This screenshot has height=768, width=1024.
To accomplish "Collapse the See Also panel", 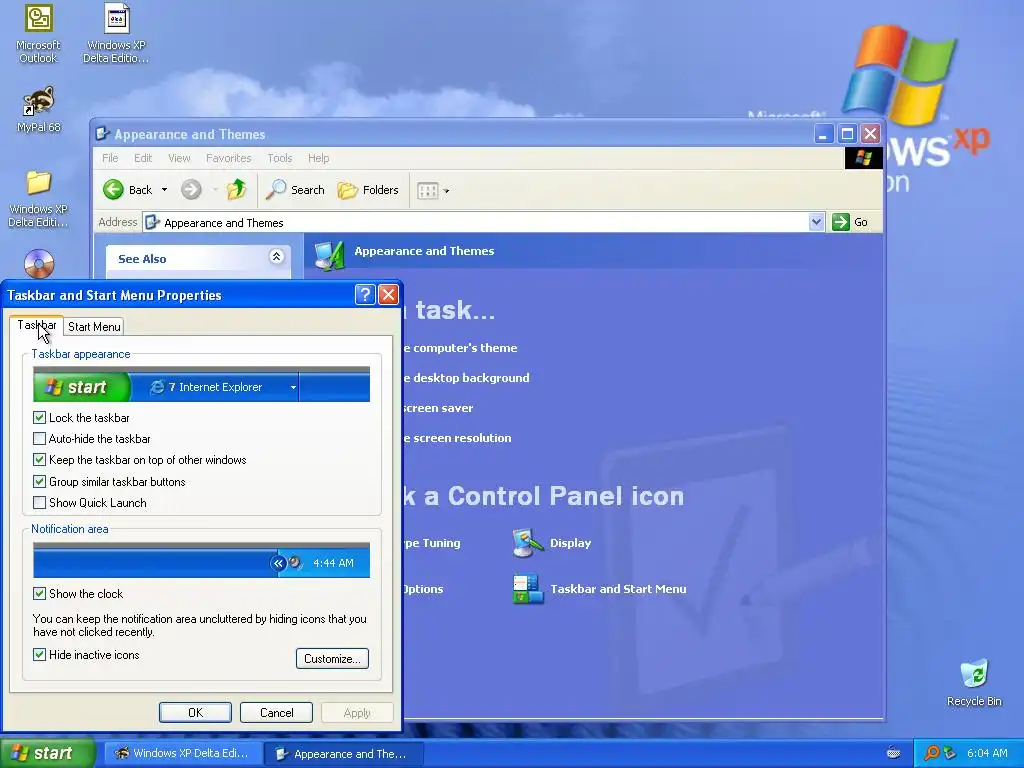I will [x=276, y=256].
